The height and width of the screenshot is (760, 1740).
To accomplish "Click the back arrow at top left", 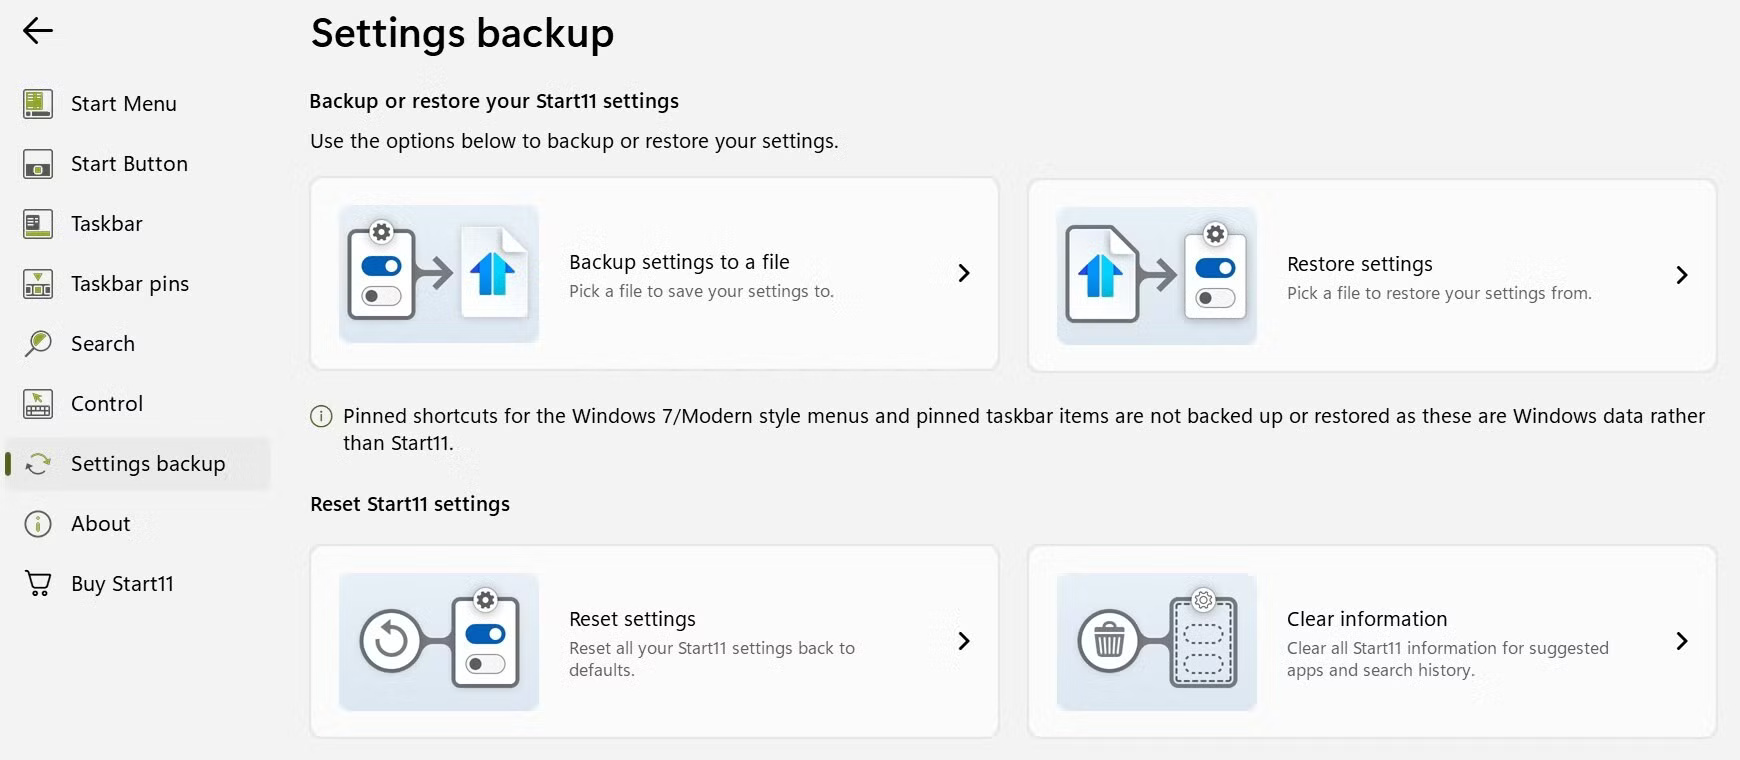I will click(37, 30).
